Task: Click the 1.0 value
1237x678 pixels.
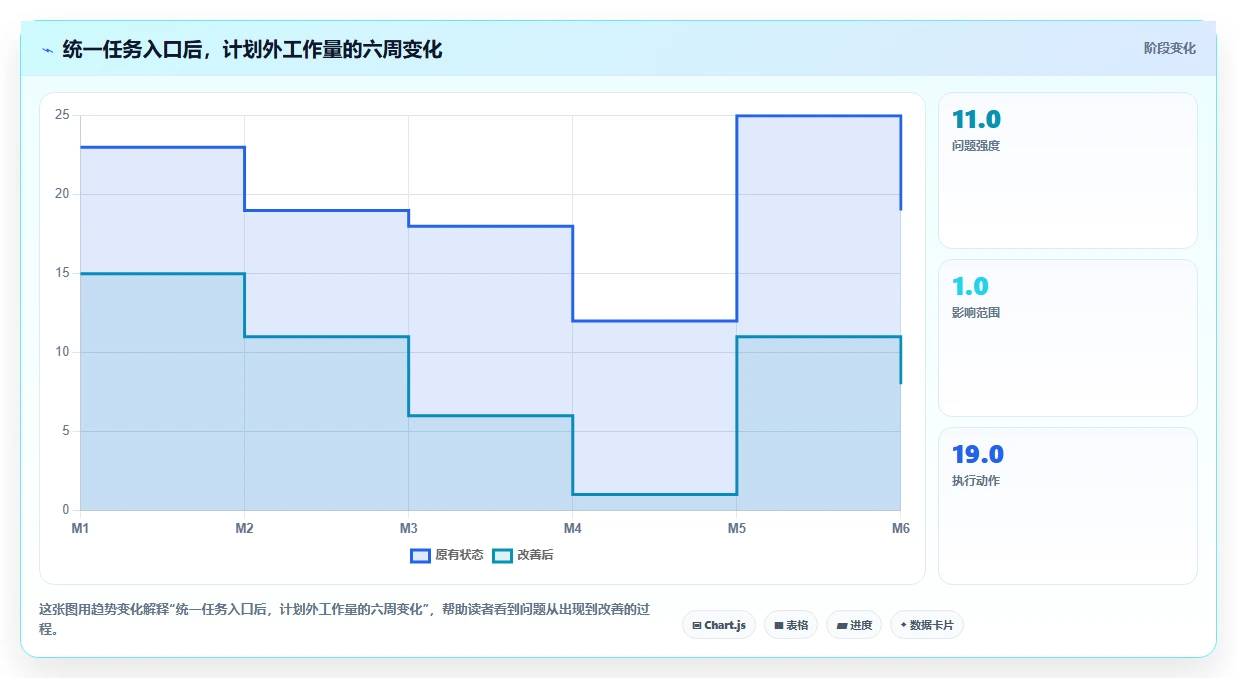Action: pyautogui.click(x=970, y=286)
